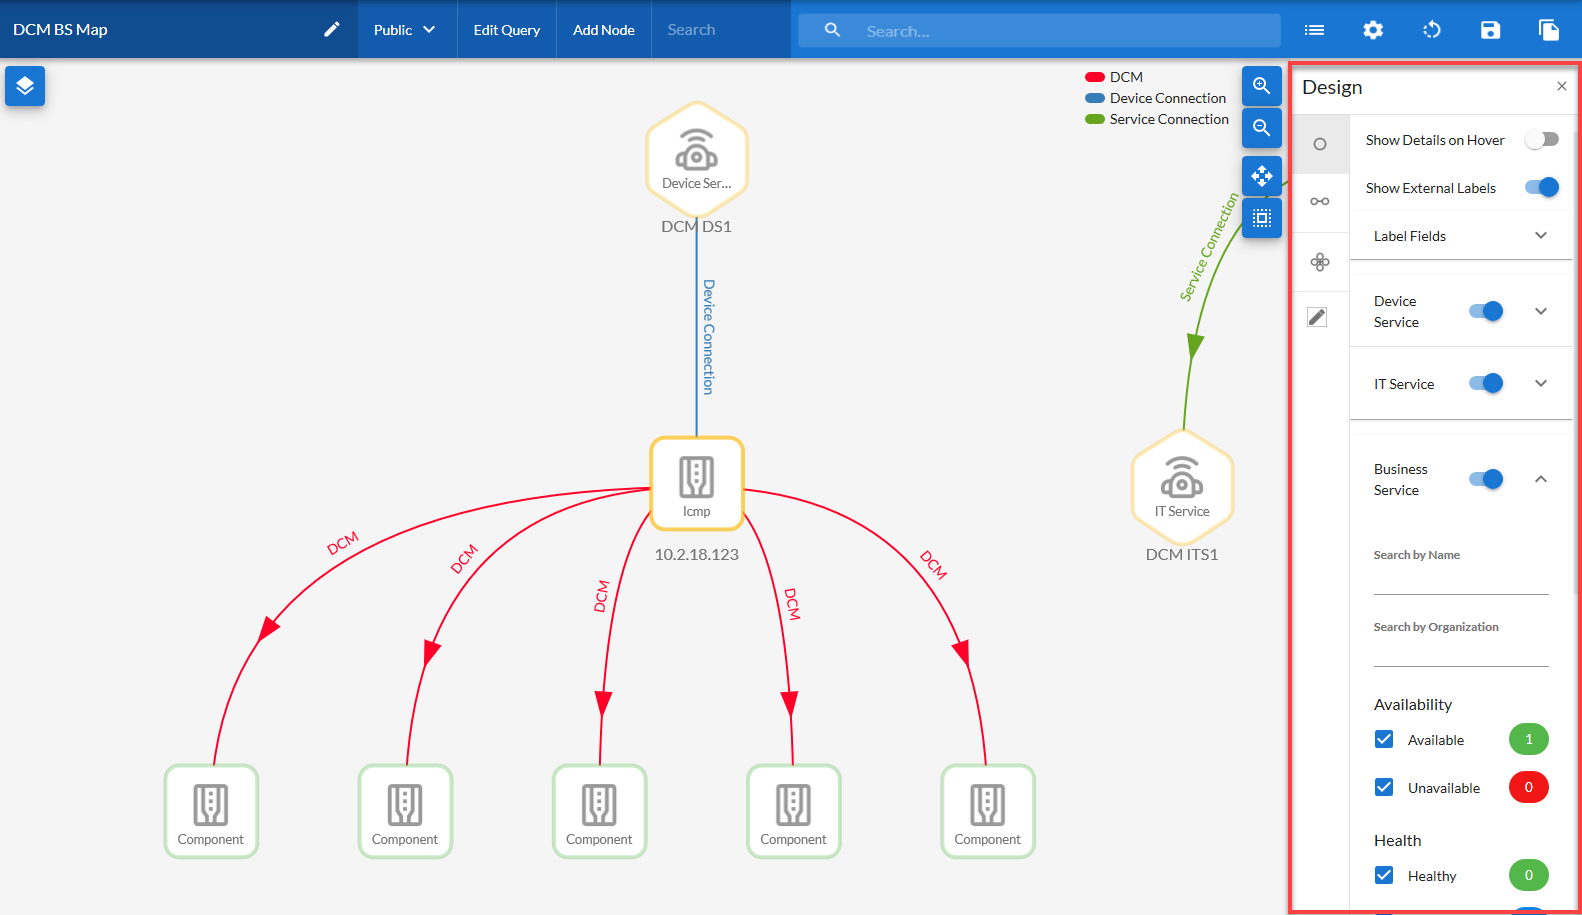The width and height of the screenshot is (1582, 915).
Task: Collapse the Business Service section
Action: click(1540, 480)
